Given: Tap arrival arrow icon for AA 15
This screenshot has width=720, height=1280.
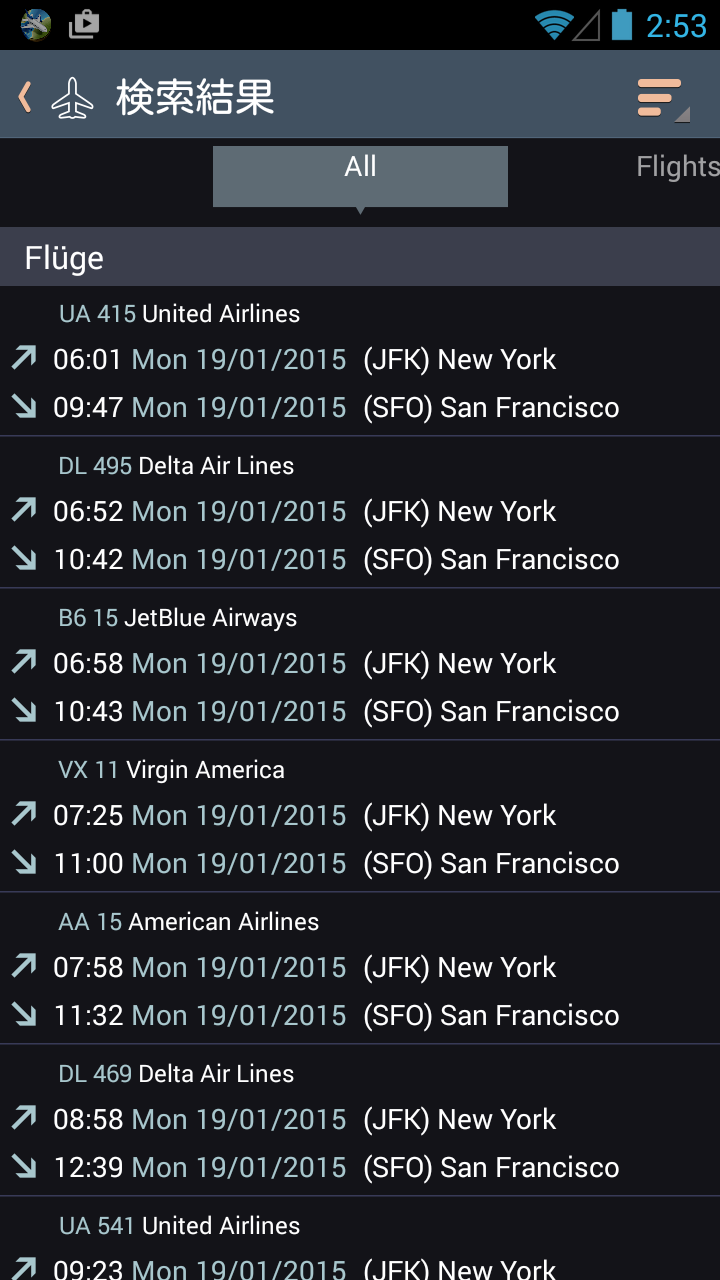Looking at the screenshot, I should (x=24, y=1014).
